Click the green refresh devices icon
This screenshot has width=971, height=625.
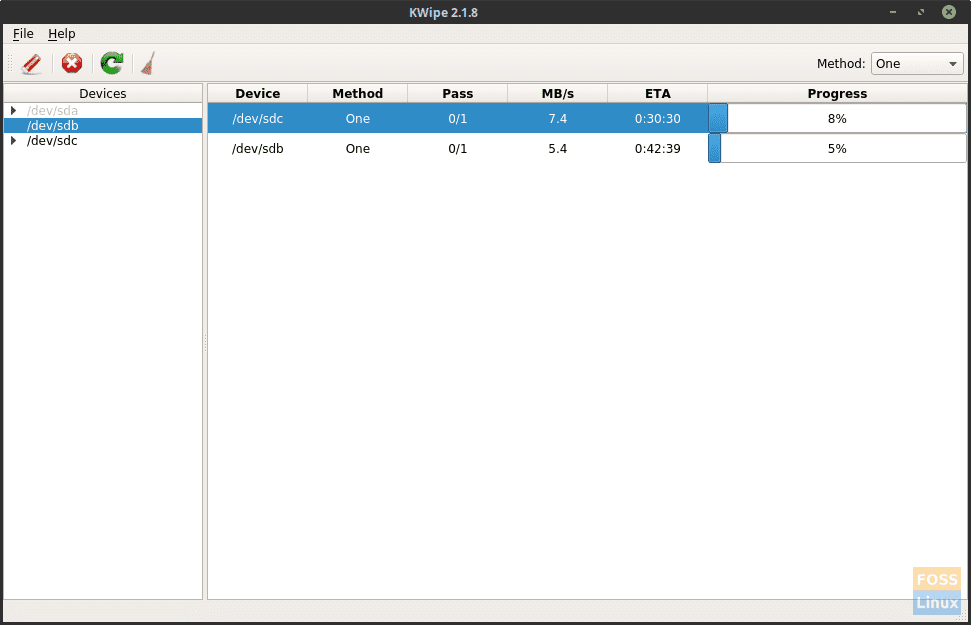(112, 63)
